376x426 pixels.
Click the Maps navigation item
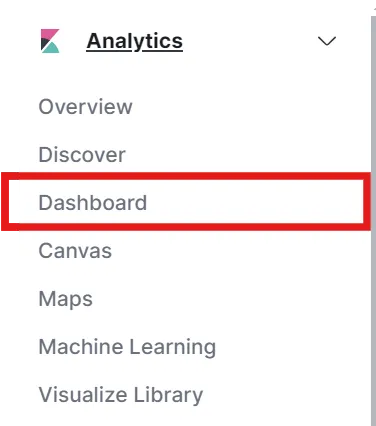(x=66, y=299)
